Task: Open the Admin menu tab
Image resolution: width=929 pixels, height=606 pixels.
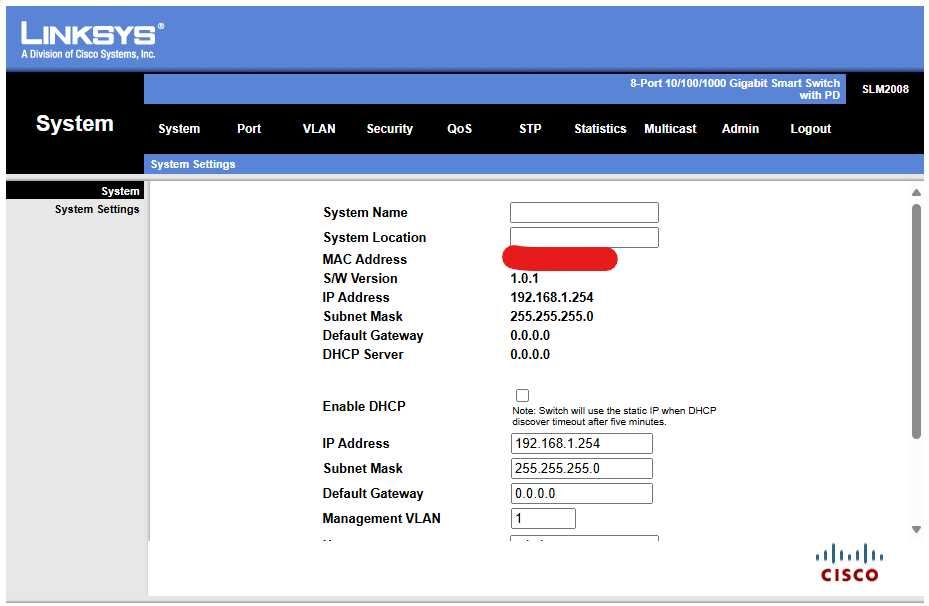Action: pyautogui.click(x=740, y=129)
